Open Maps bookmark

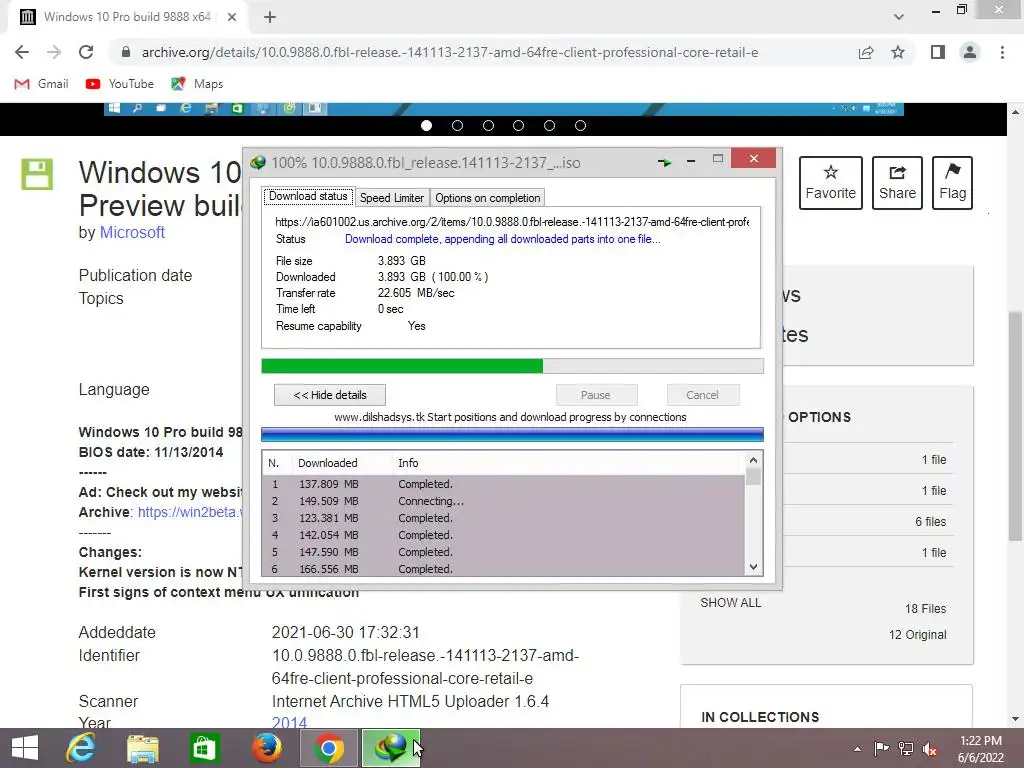pos(197,84)
